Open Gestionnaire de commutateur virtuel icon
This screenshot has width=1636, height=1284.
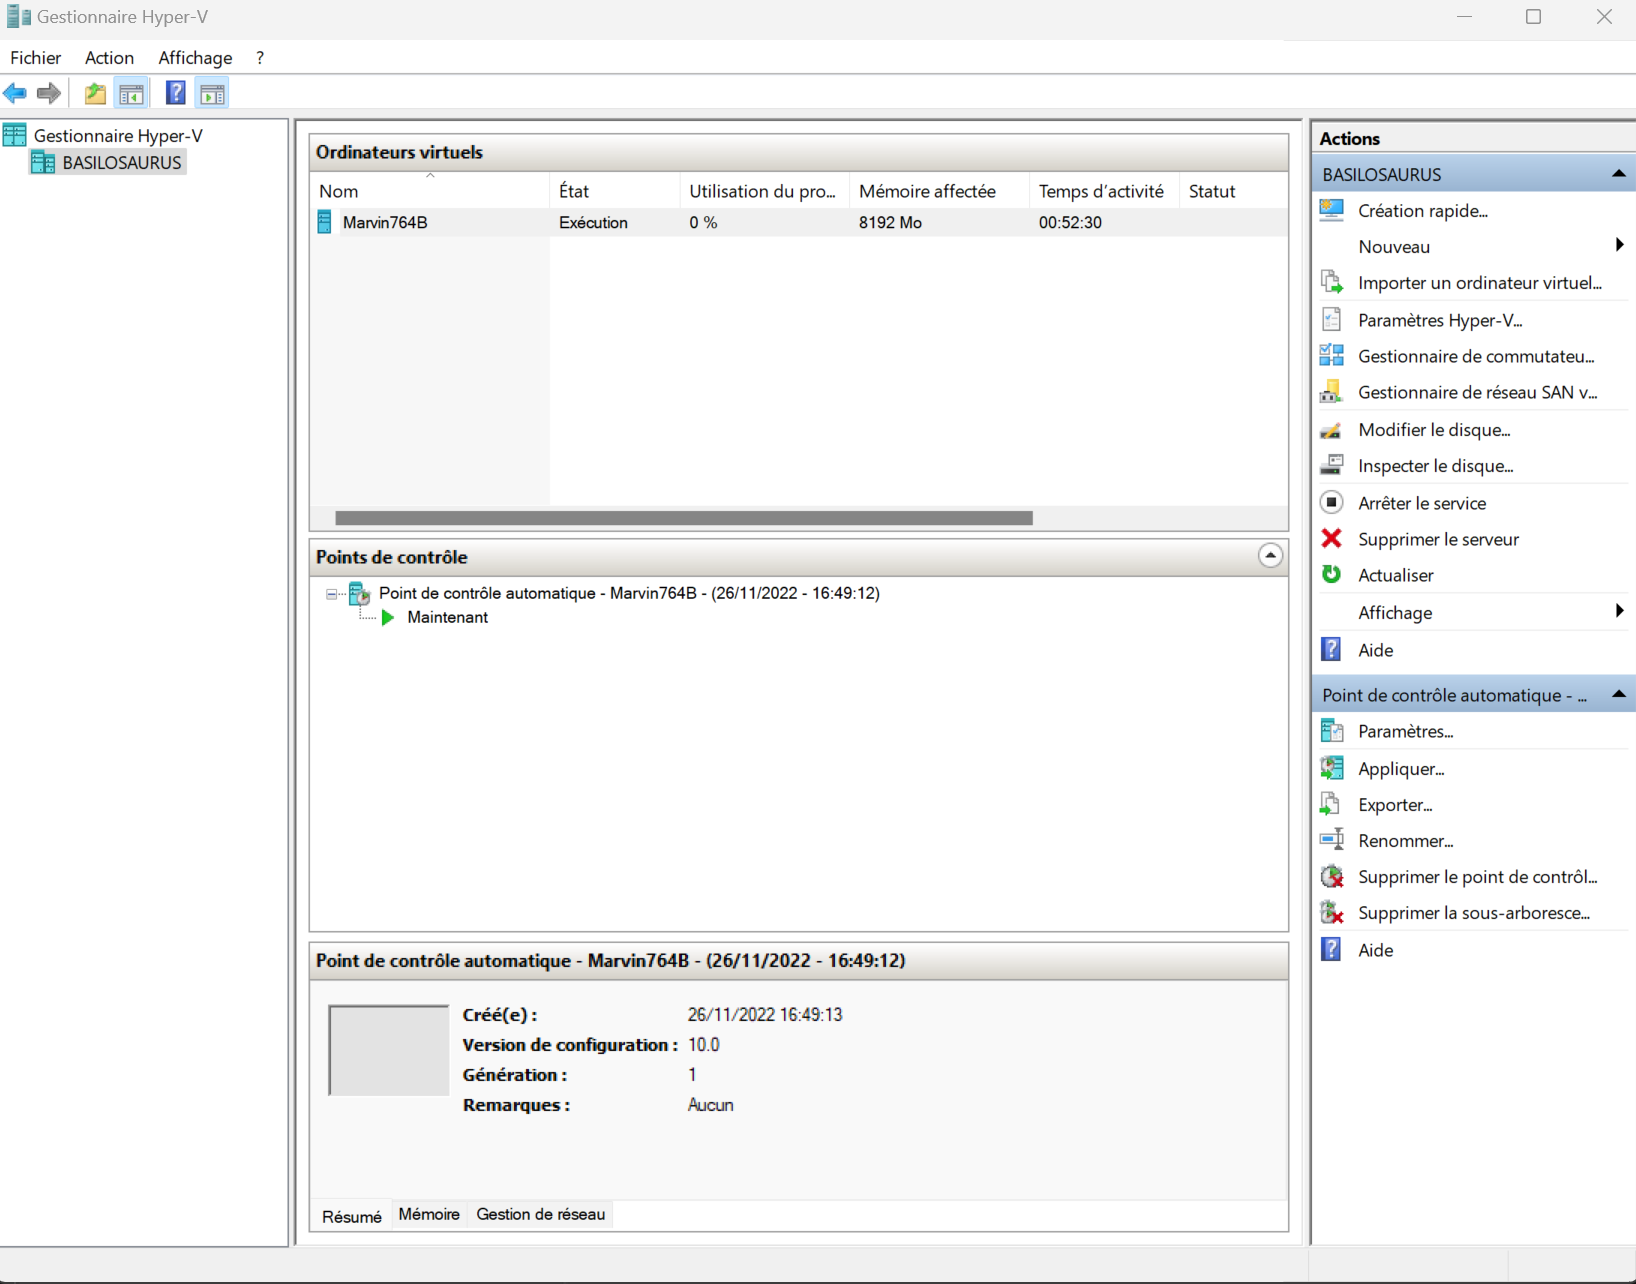1331,356
